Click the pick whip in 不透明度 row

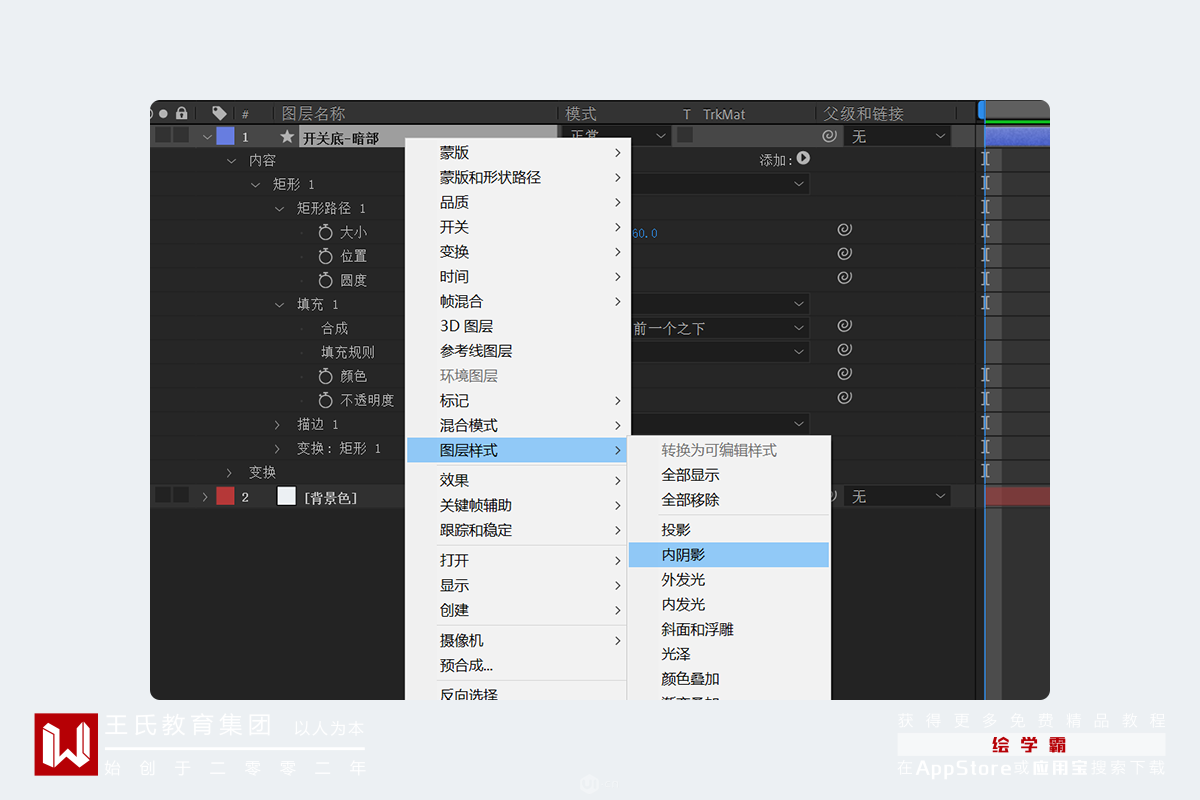845,398
